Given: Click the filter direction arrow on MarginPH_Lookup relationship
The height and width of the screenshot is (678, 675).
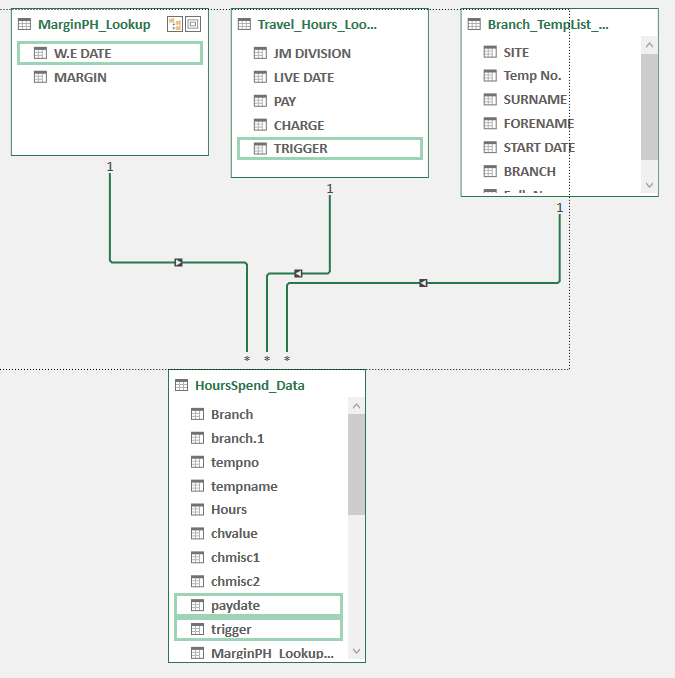Looking at the screenshot, I should coord(178,262).
